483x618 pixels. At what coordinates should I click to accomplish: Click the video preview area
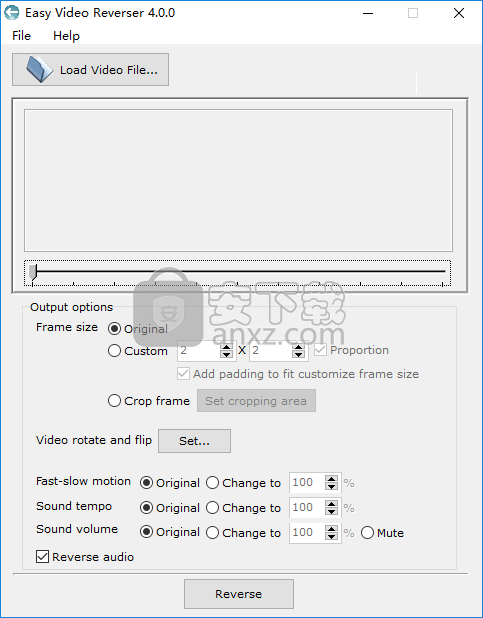[238, 181]
